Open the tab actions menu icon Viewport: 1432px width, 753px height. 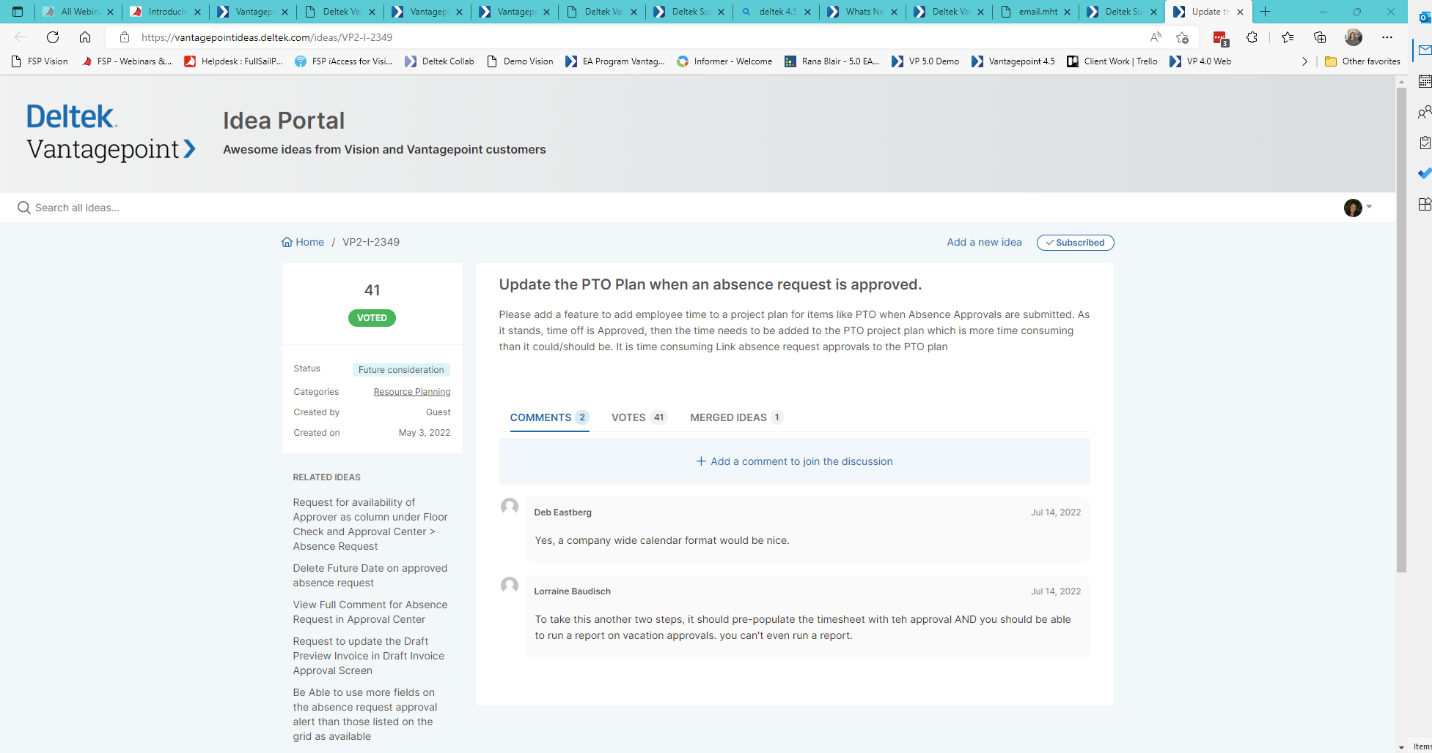(17, 12)
